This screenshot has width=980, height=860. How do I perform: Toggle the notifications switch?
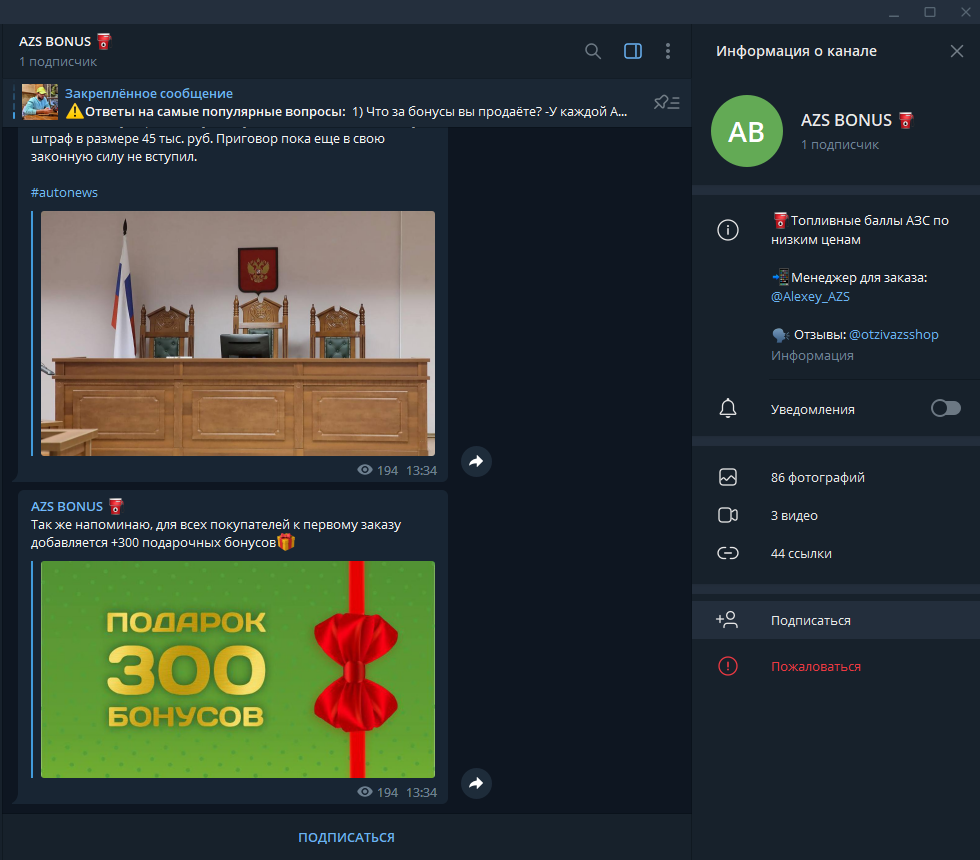coord(946,409)
